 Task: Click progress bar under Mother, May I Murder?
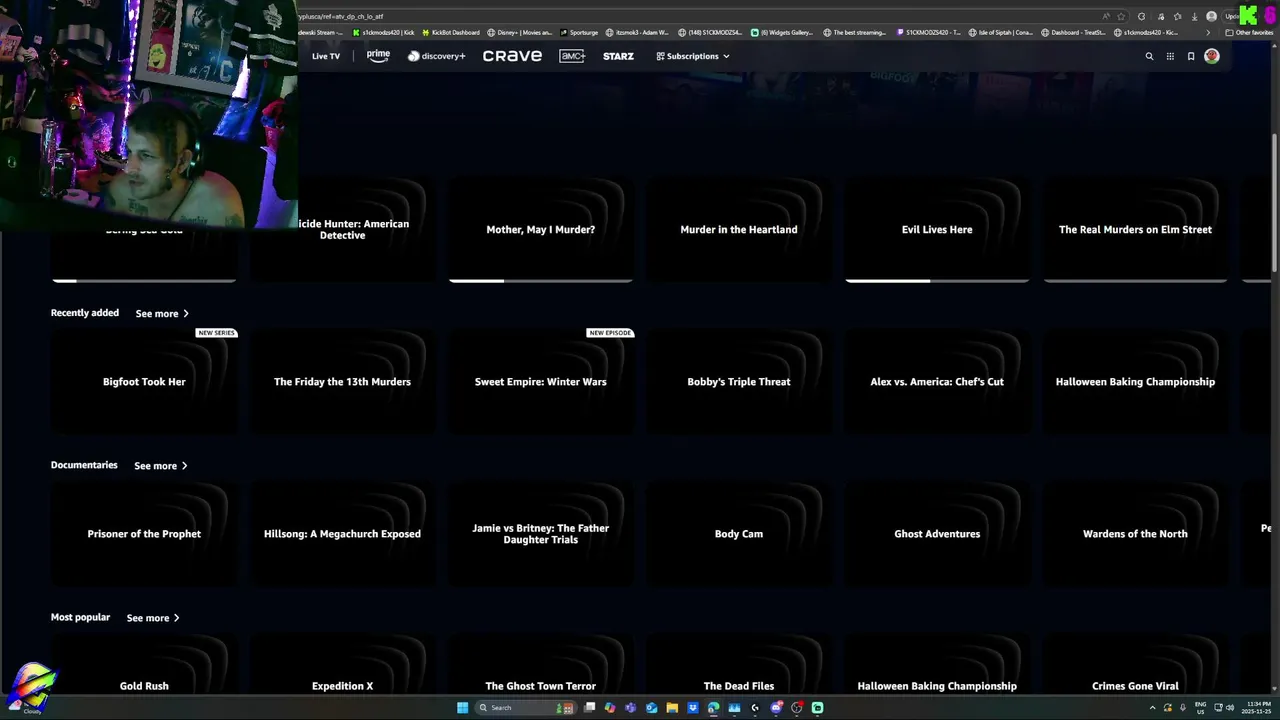pyautogui.click(x=541, y=281)
